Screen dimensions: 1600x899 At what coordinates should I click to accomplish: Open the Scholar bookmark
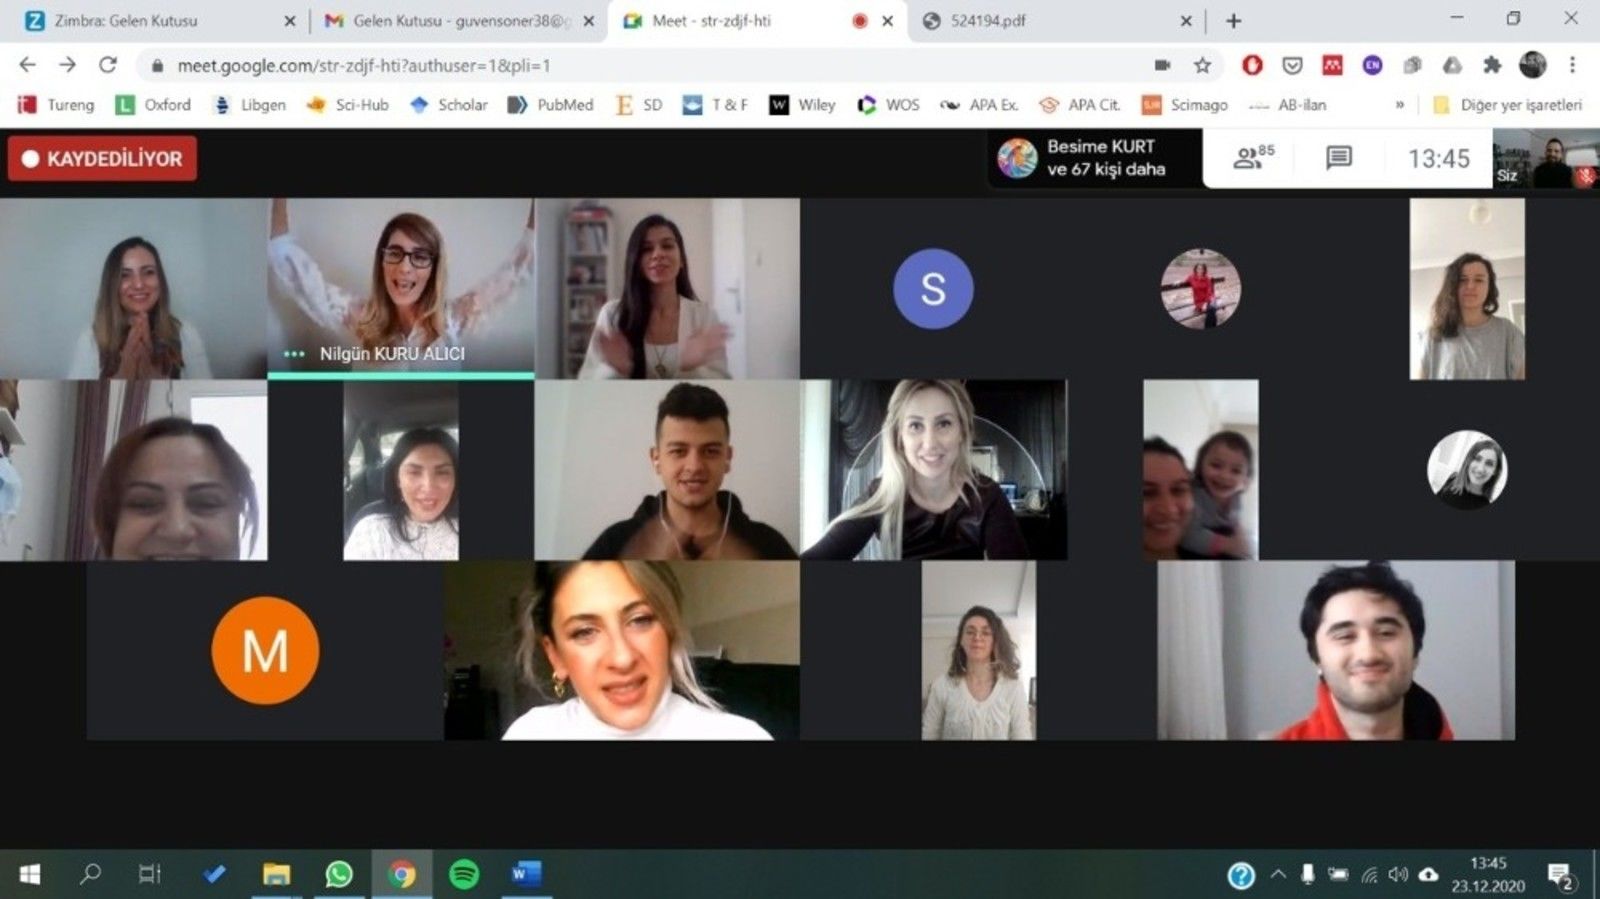[x=449, y=104]
